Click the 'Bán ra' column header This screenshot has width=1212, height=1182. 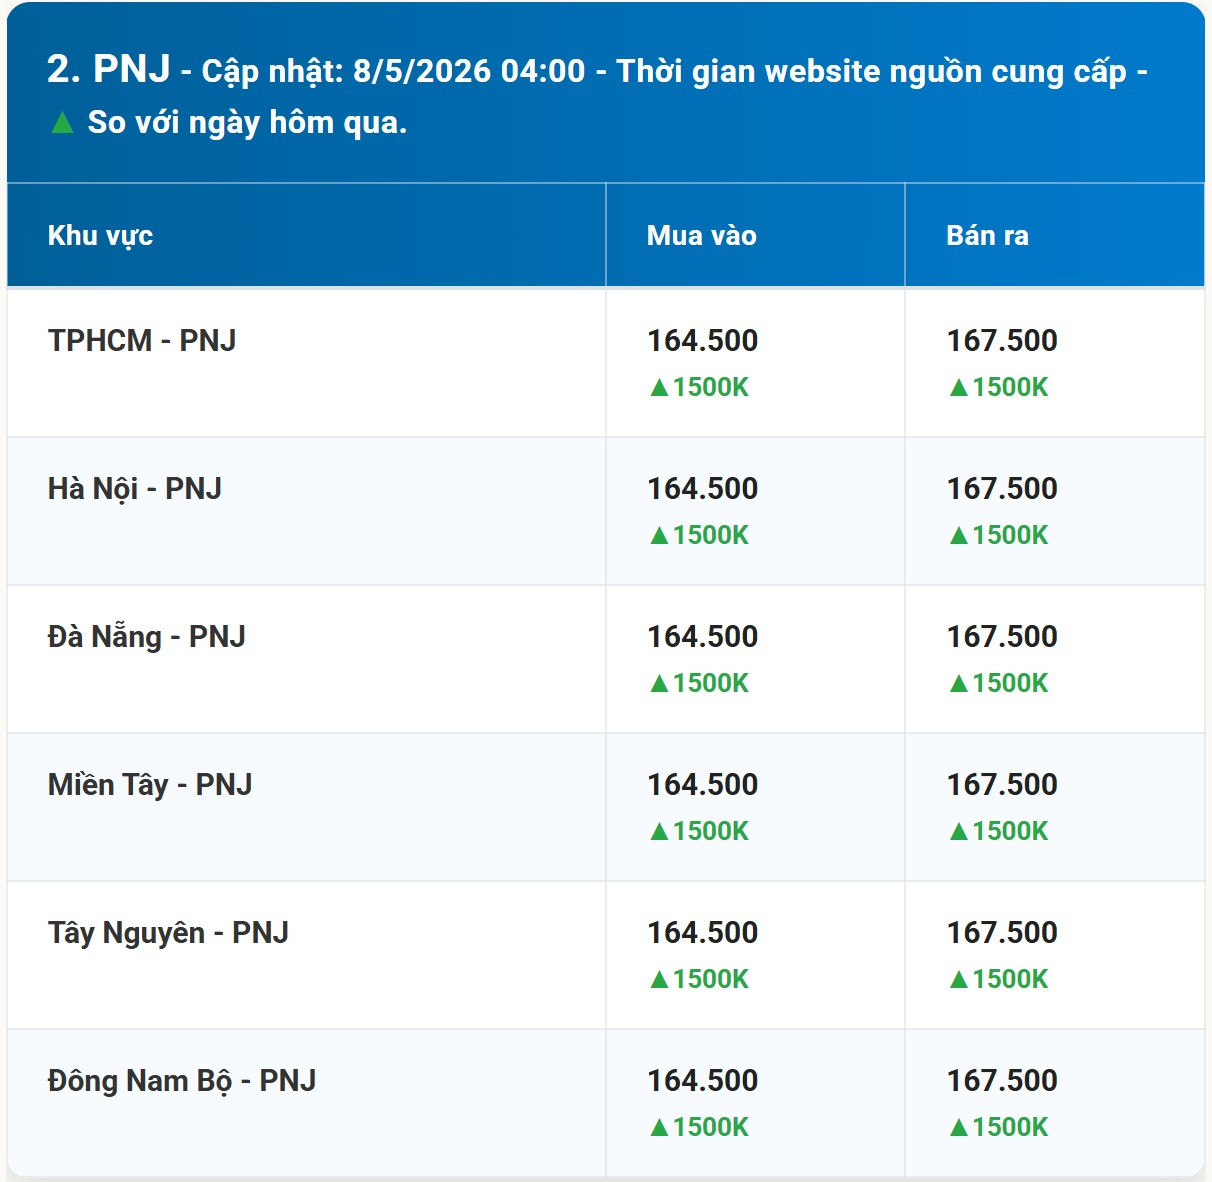coord(987,236)
